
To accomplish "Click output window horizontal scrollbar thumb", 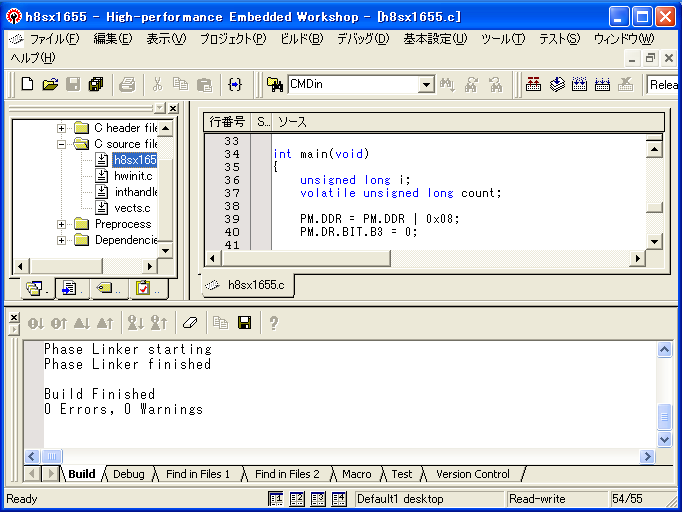I will [x=52, y=456].
